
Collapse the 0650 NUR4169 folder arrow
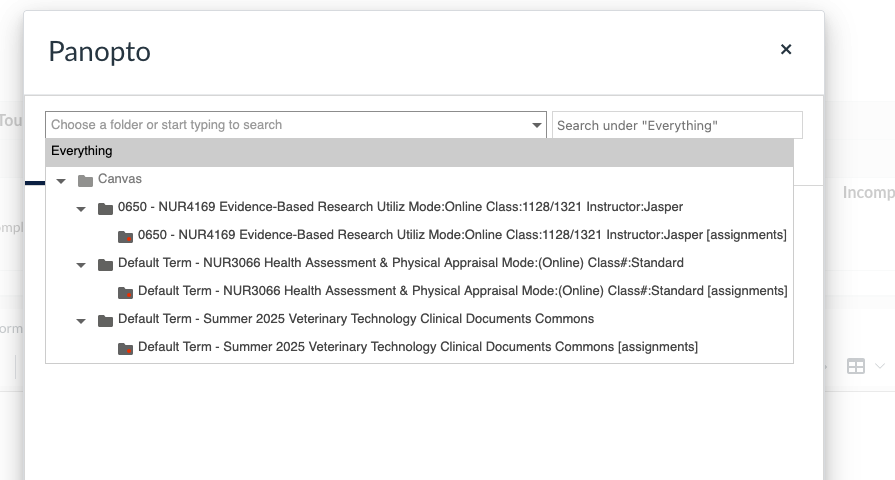[82, 208]
